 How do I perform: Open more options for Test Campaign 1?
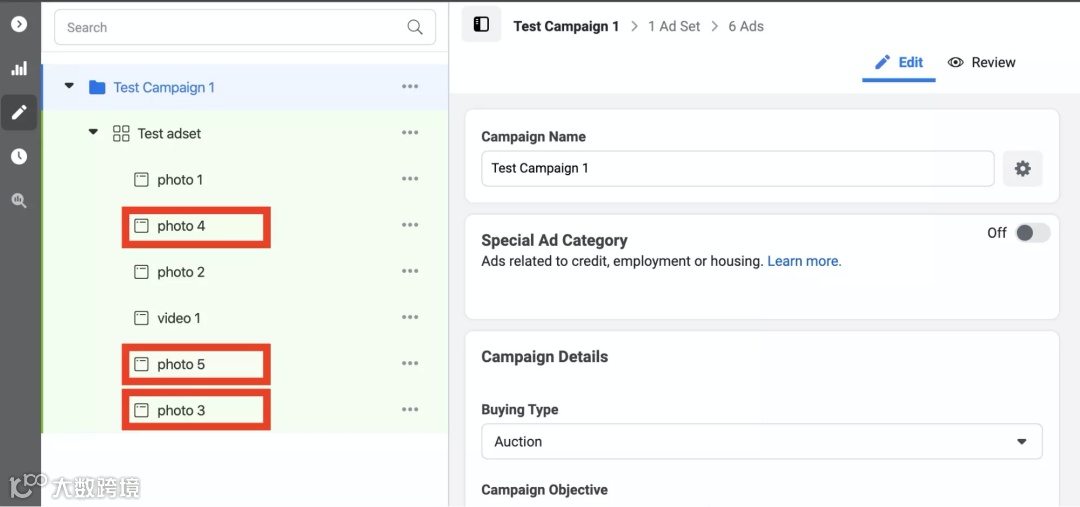410,87
